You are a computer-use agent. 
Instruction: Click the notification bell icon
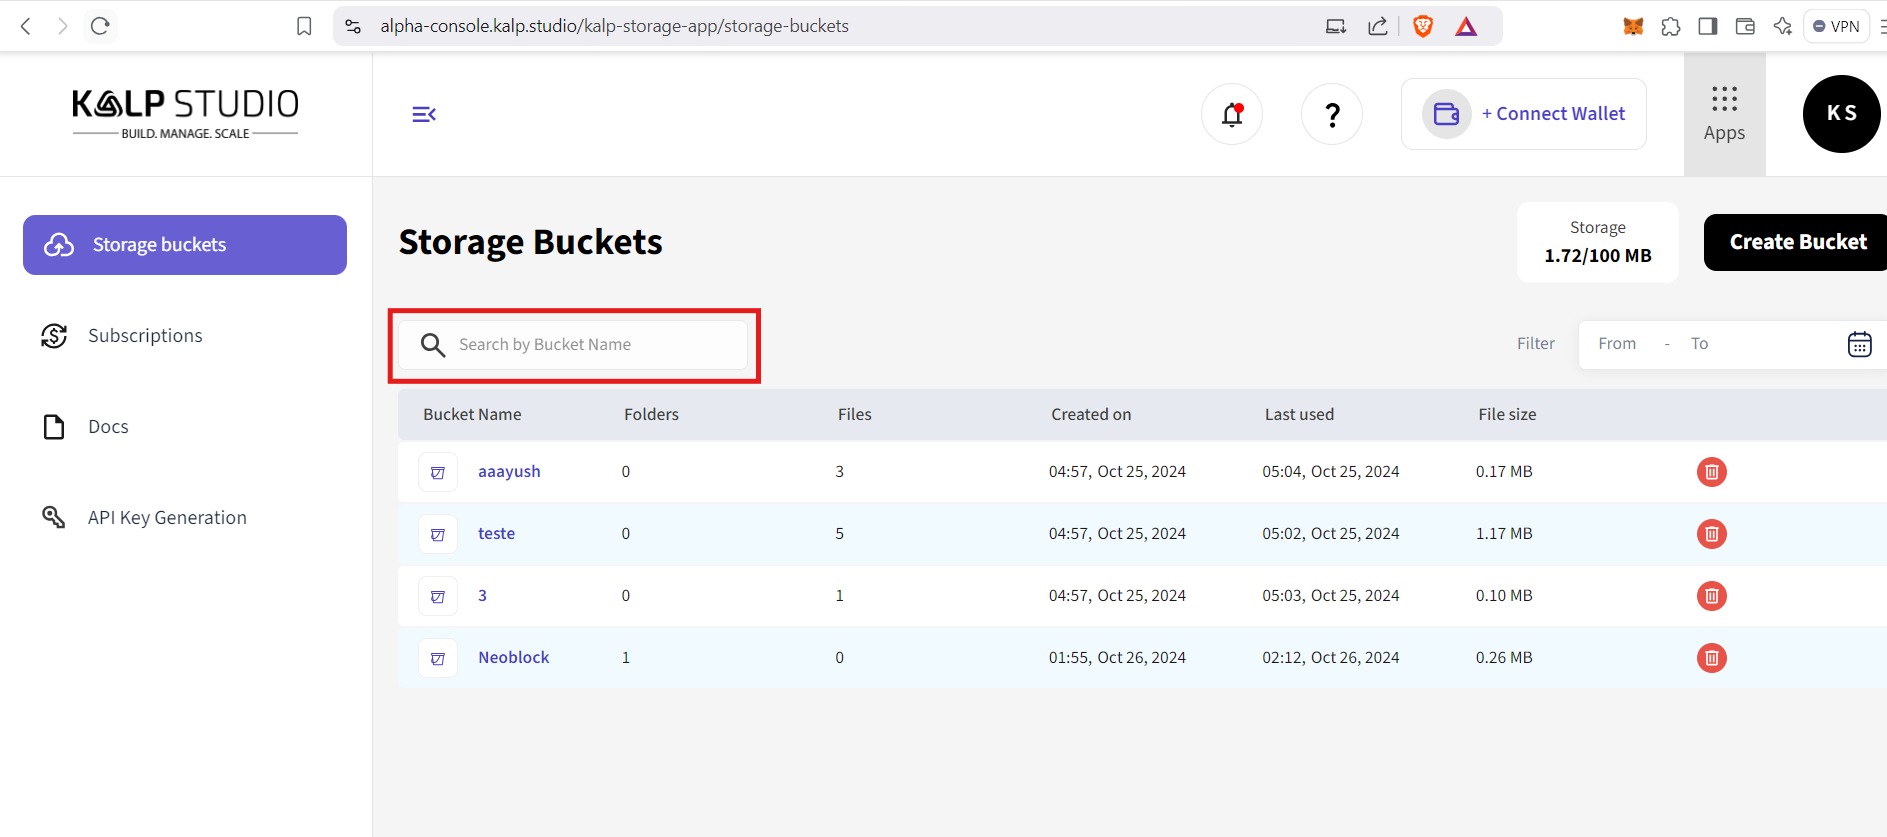click(x=1232, y=114)
